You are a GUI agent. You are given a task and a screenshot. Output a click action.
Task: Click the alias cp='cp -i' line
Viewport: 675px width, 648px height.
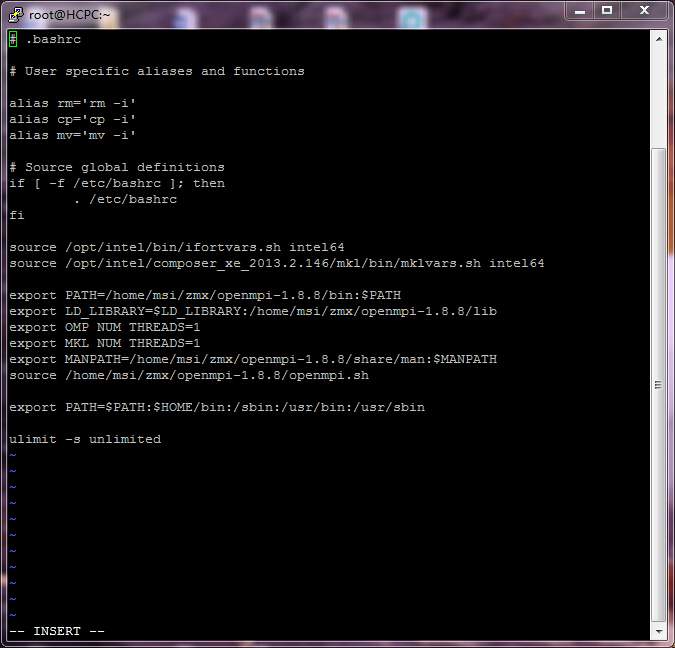pyautogui.click(x=72, y=119)
